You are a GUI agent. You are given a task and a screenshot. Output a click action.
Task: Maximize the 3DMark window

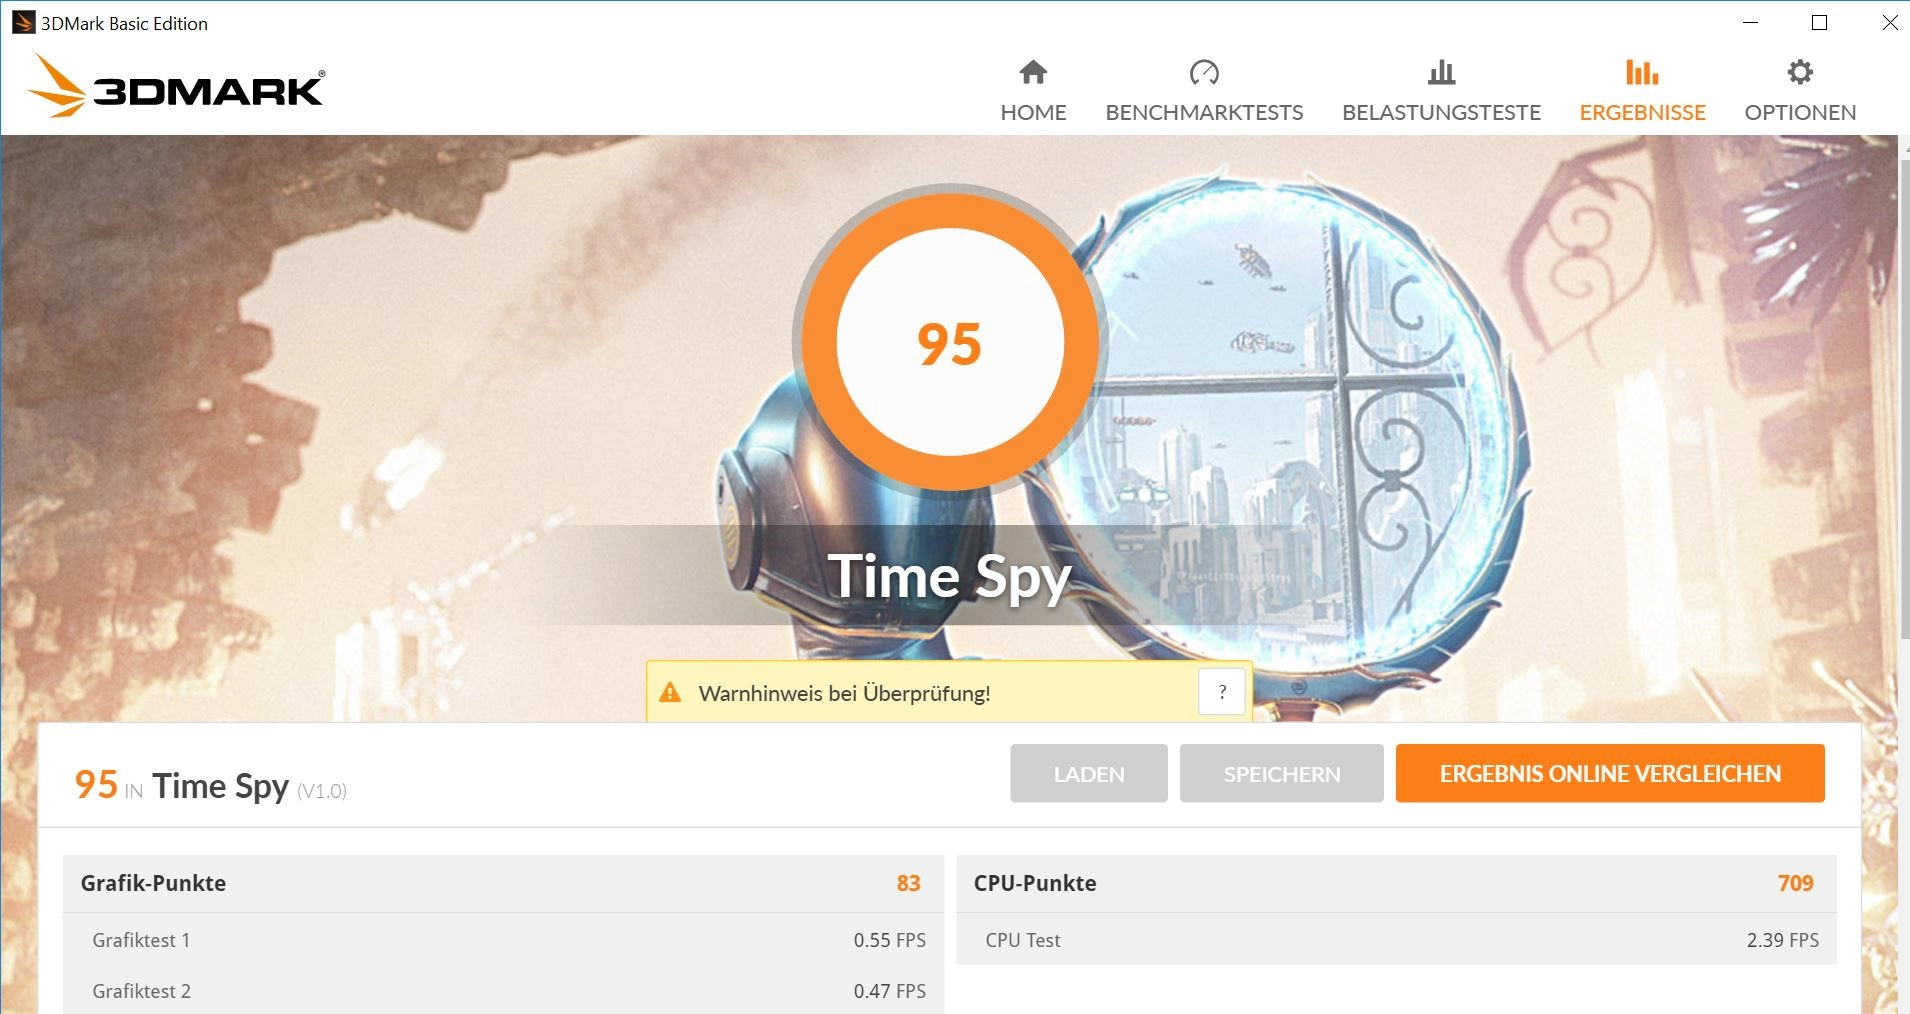coord(1820,22)
